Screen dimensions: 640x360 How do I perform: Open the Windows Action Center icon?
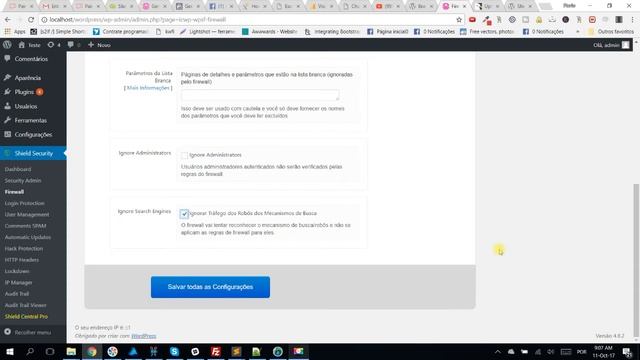(x=628, y=351)
